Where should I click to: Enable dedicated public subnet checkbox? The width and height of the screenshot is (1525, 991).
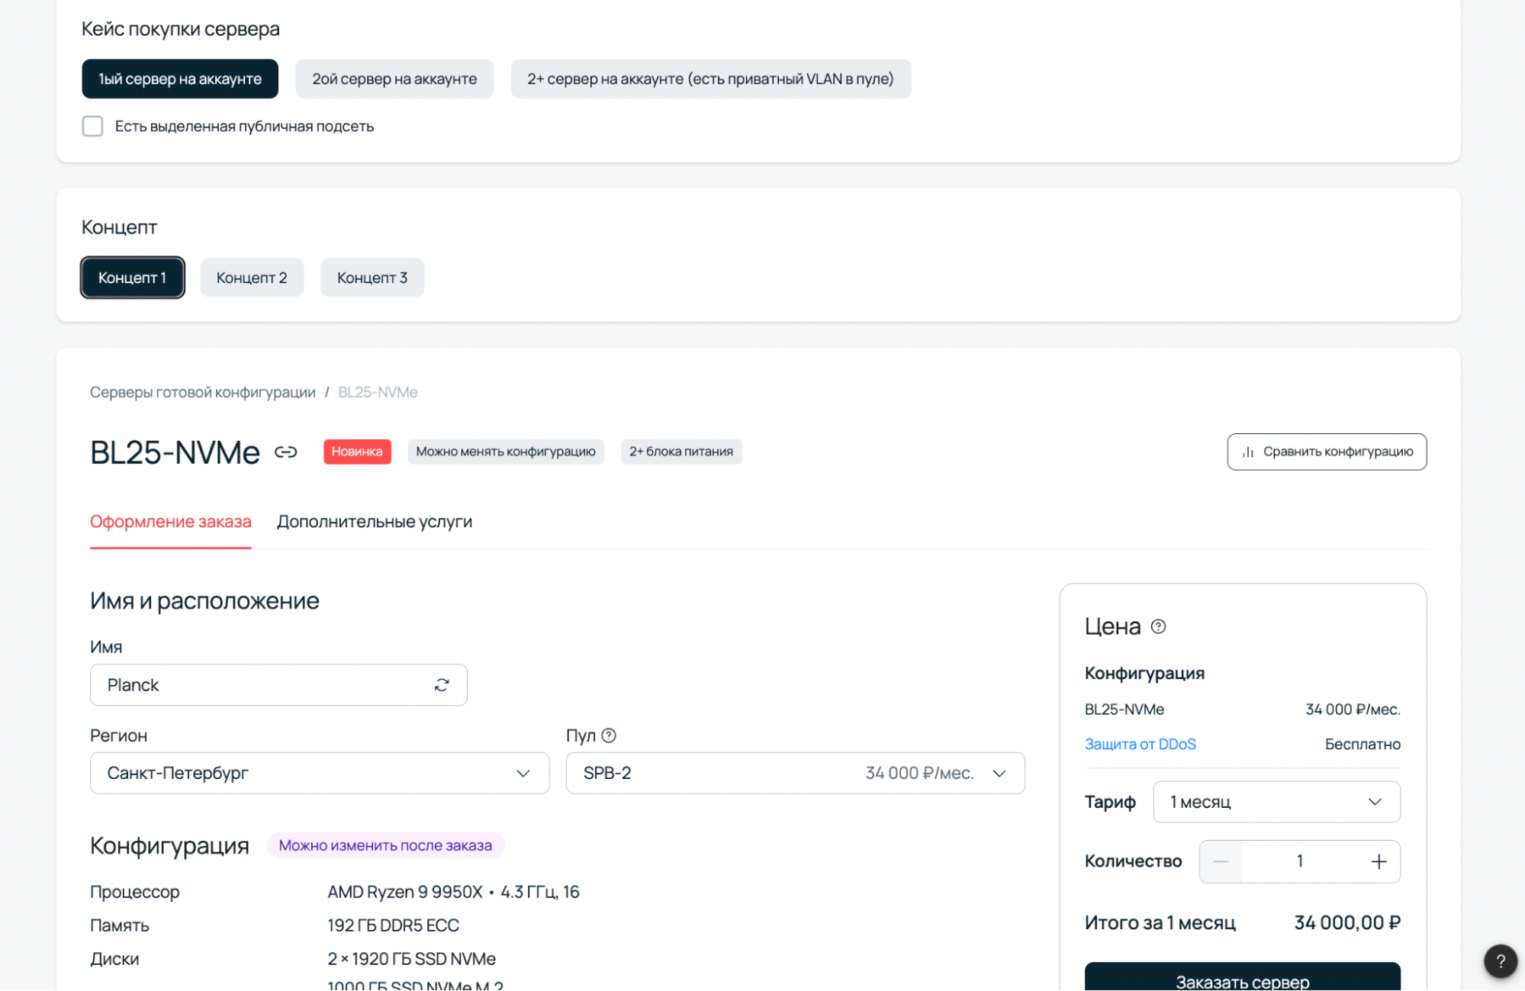pyautogui.click(x=93, y=126)
